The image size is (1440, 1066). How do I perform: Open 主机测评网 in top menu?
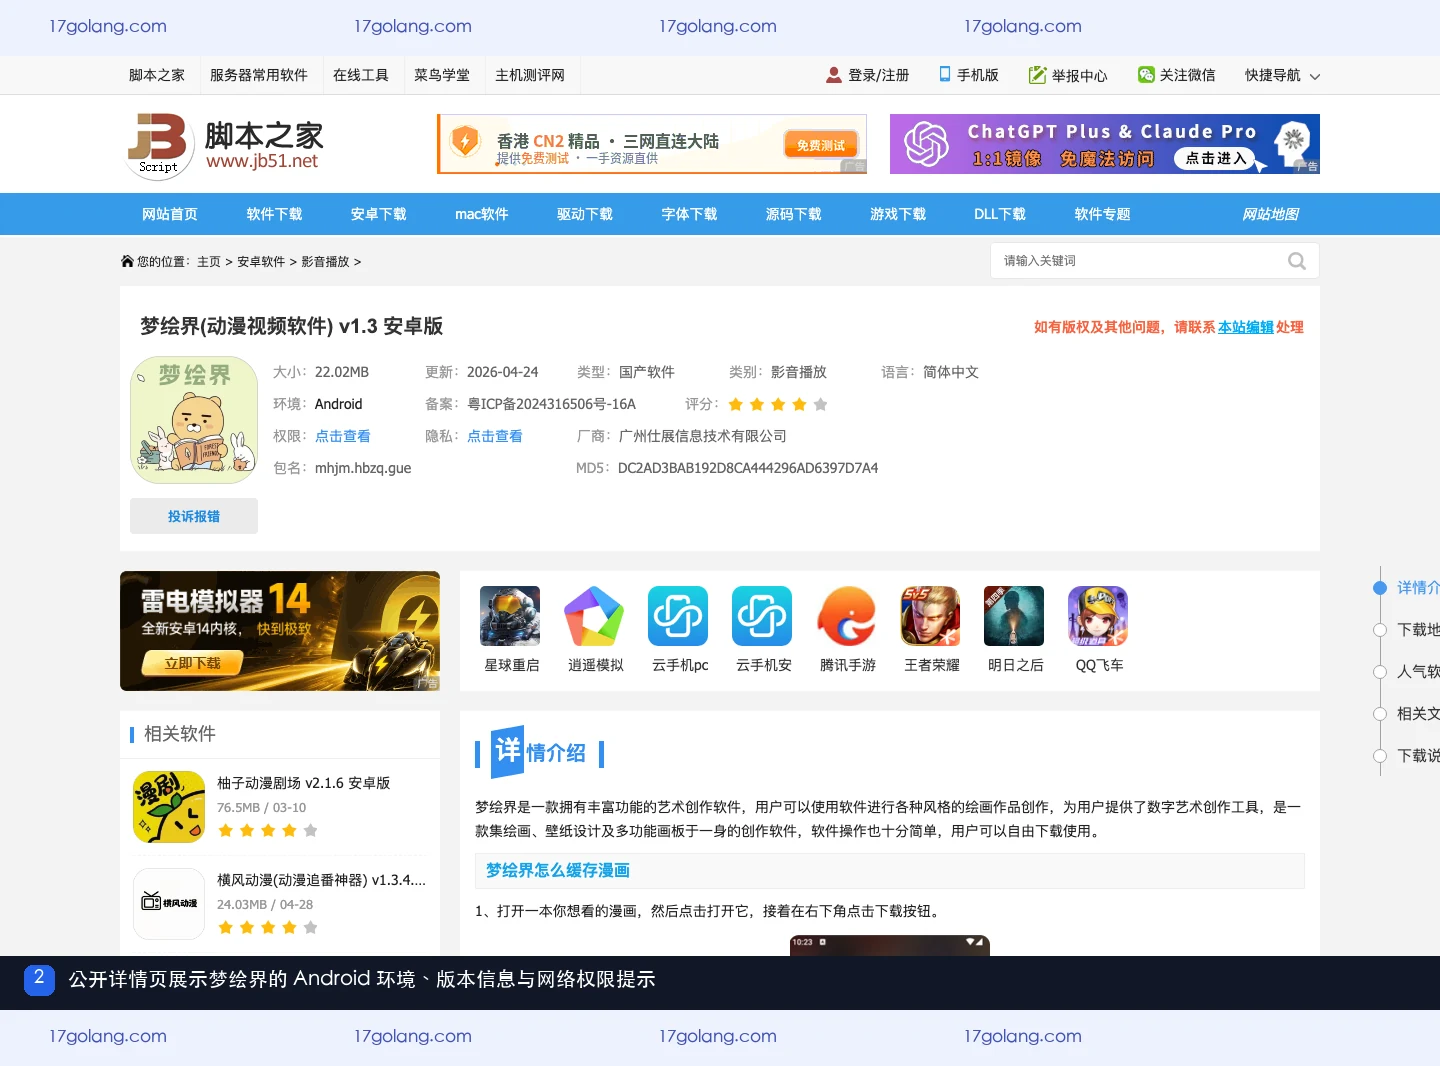[530, 75]
